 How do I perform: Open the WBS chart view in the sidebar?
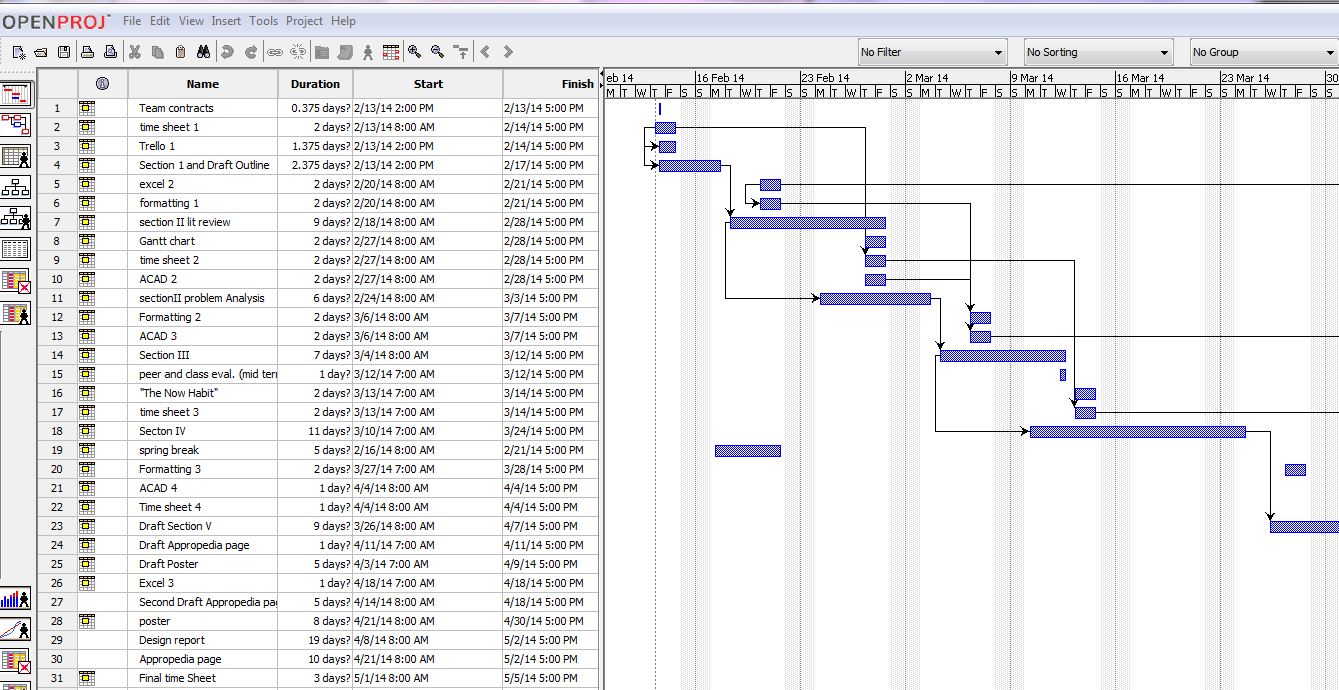(16, 187)
